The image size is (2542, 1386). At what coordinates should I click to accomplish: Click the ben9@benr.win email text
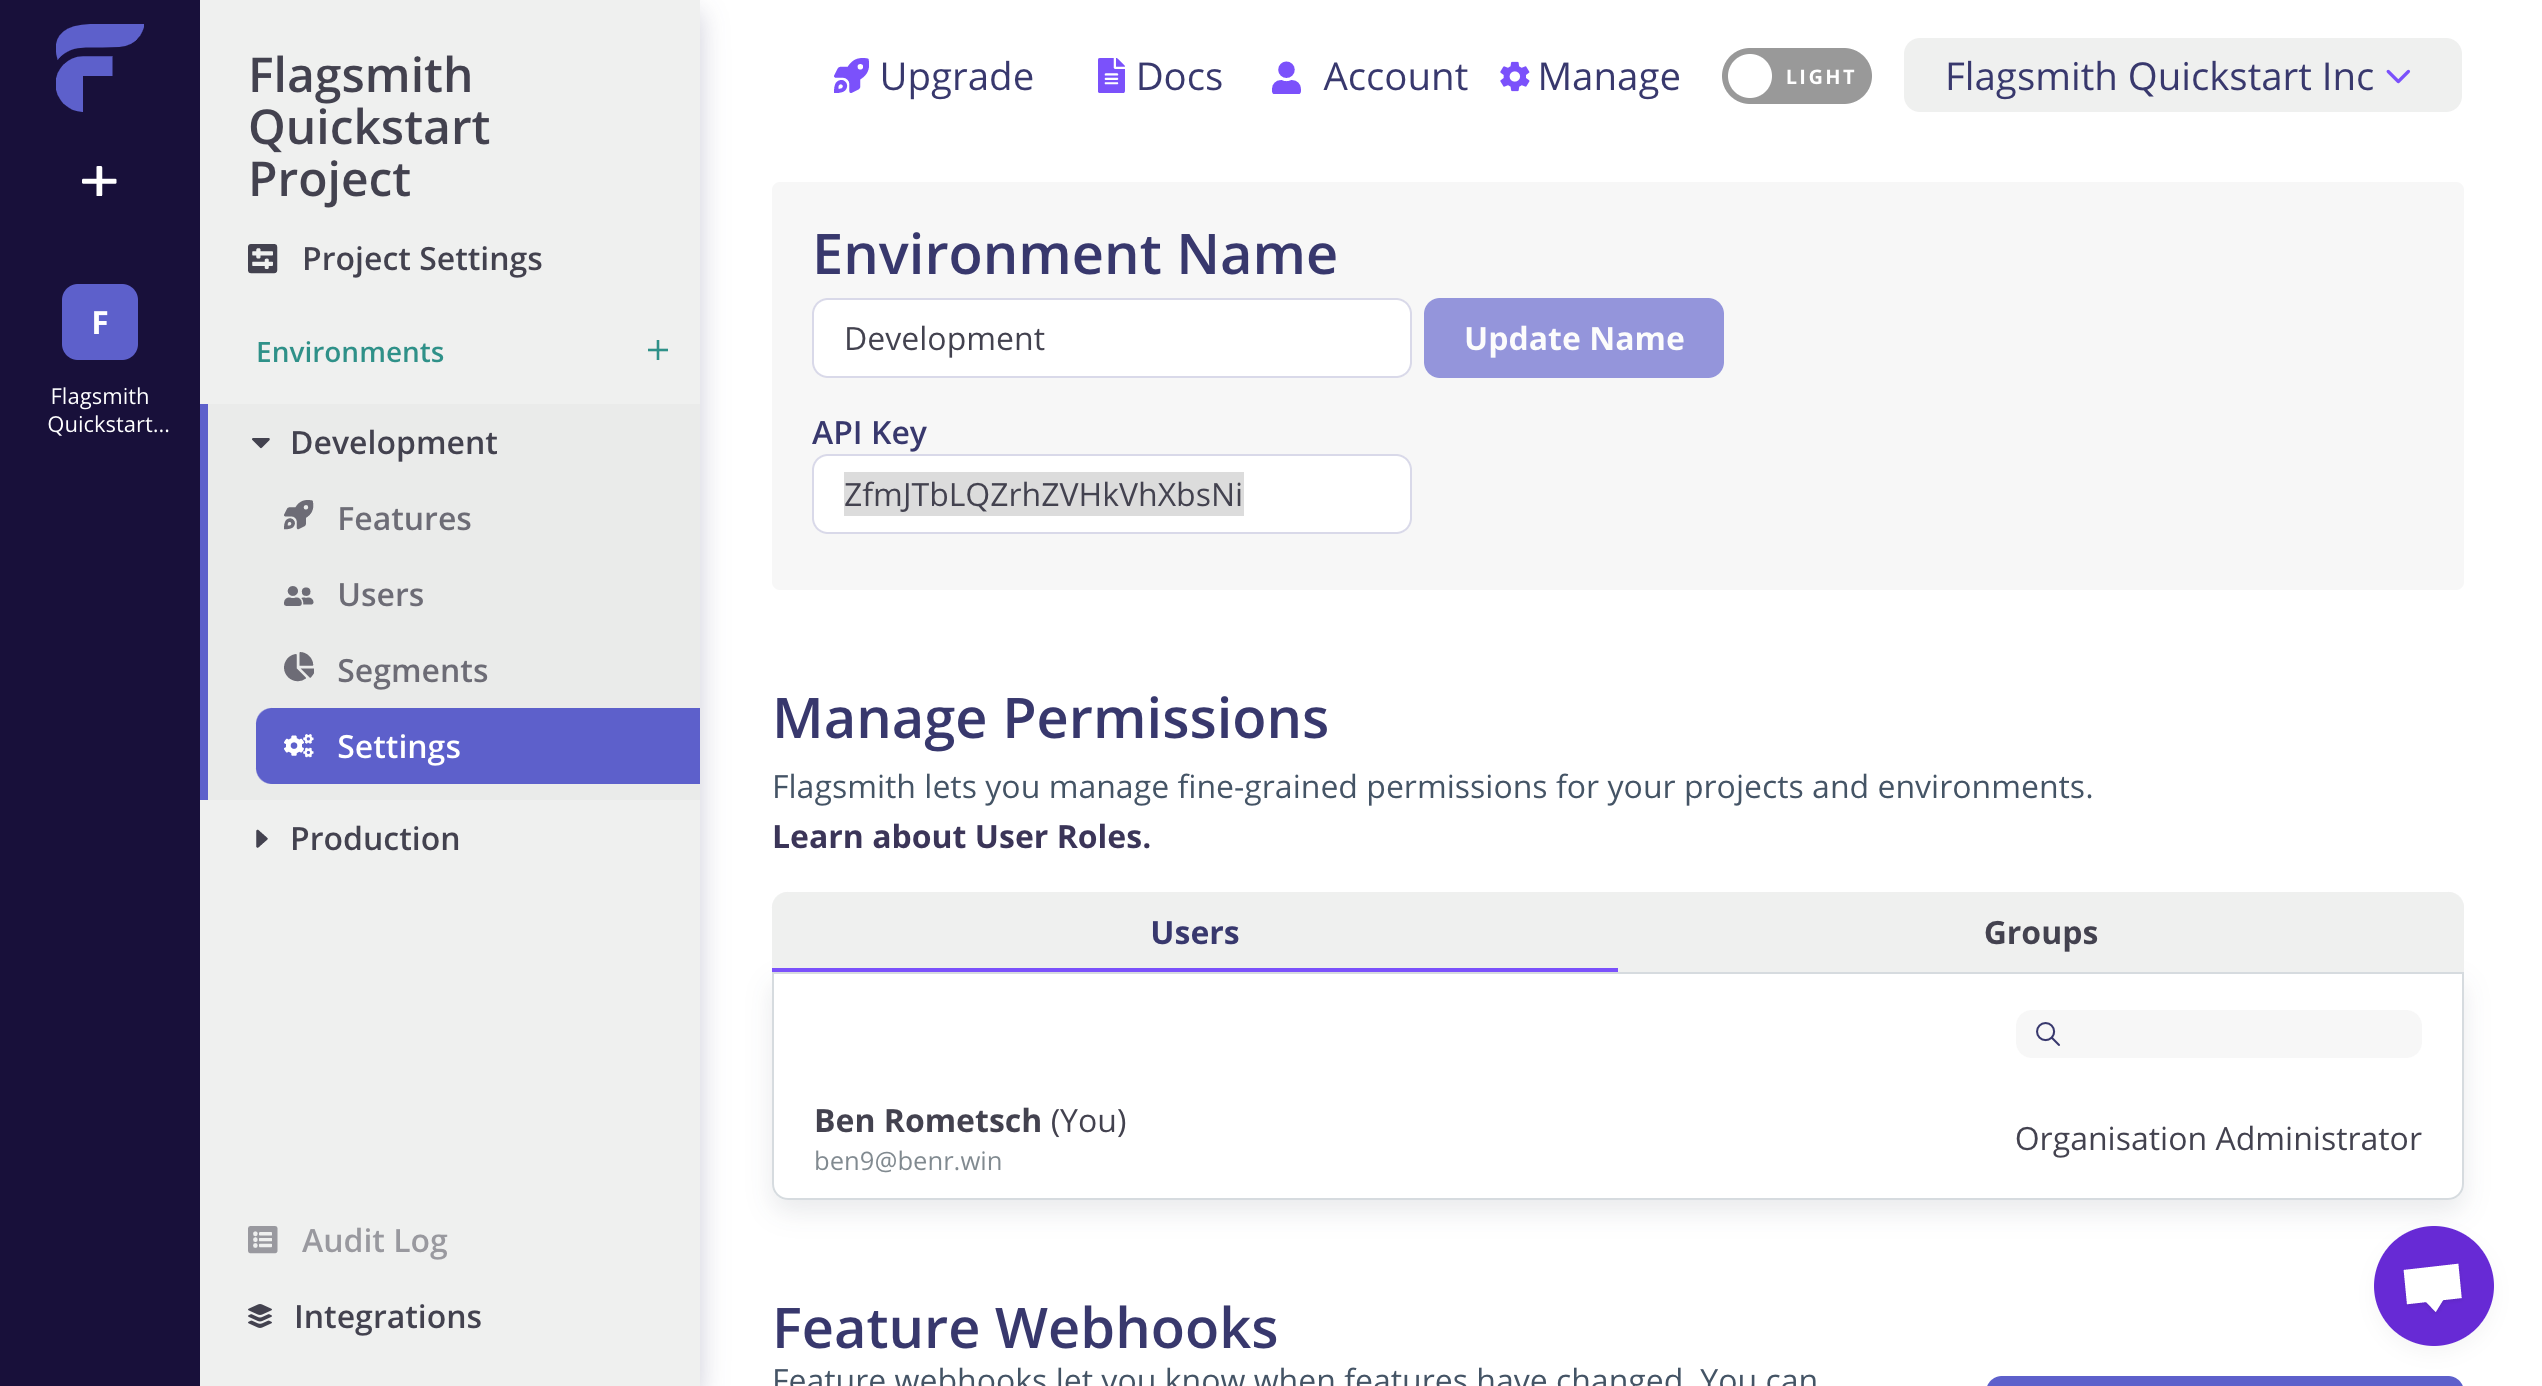pyautogui.click(x=908, y=1160)
